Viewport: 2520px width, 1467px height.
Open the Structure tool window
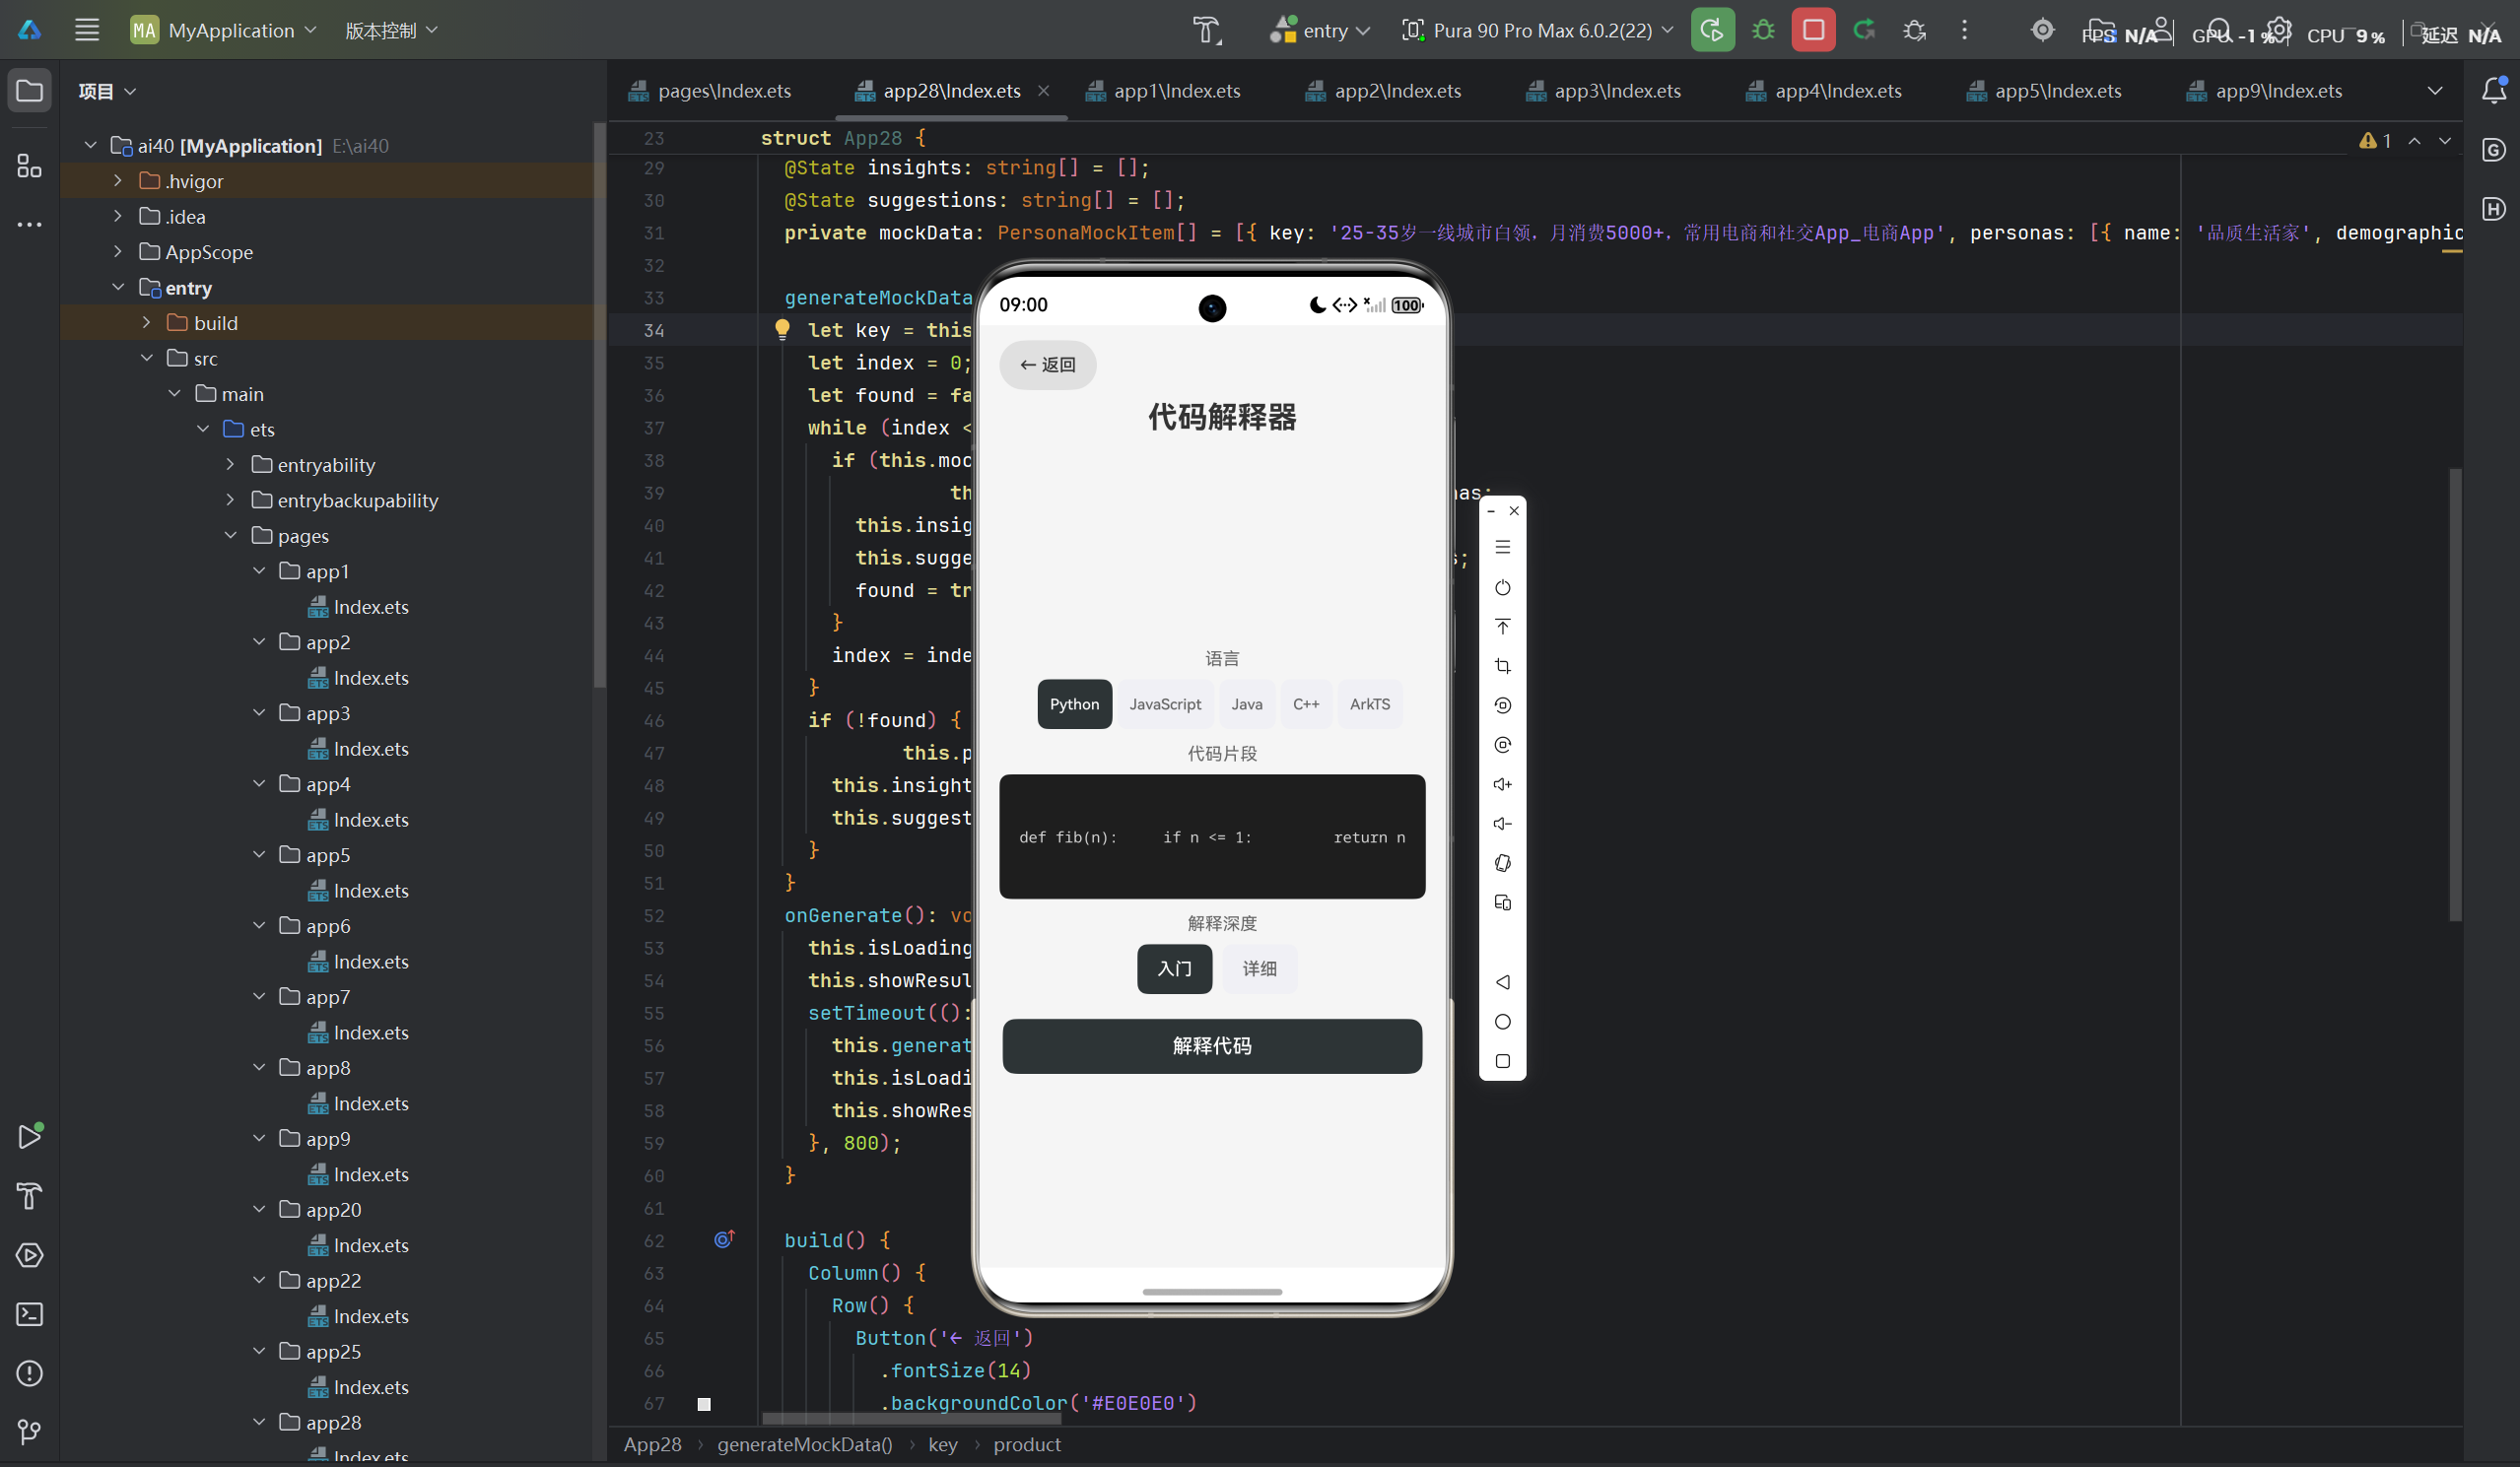(x=29, y=165)
